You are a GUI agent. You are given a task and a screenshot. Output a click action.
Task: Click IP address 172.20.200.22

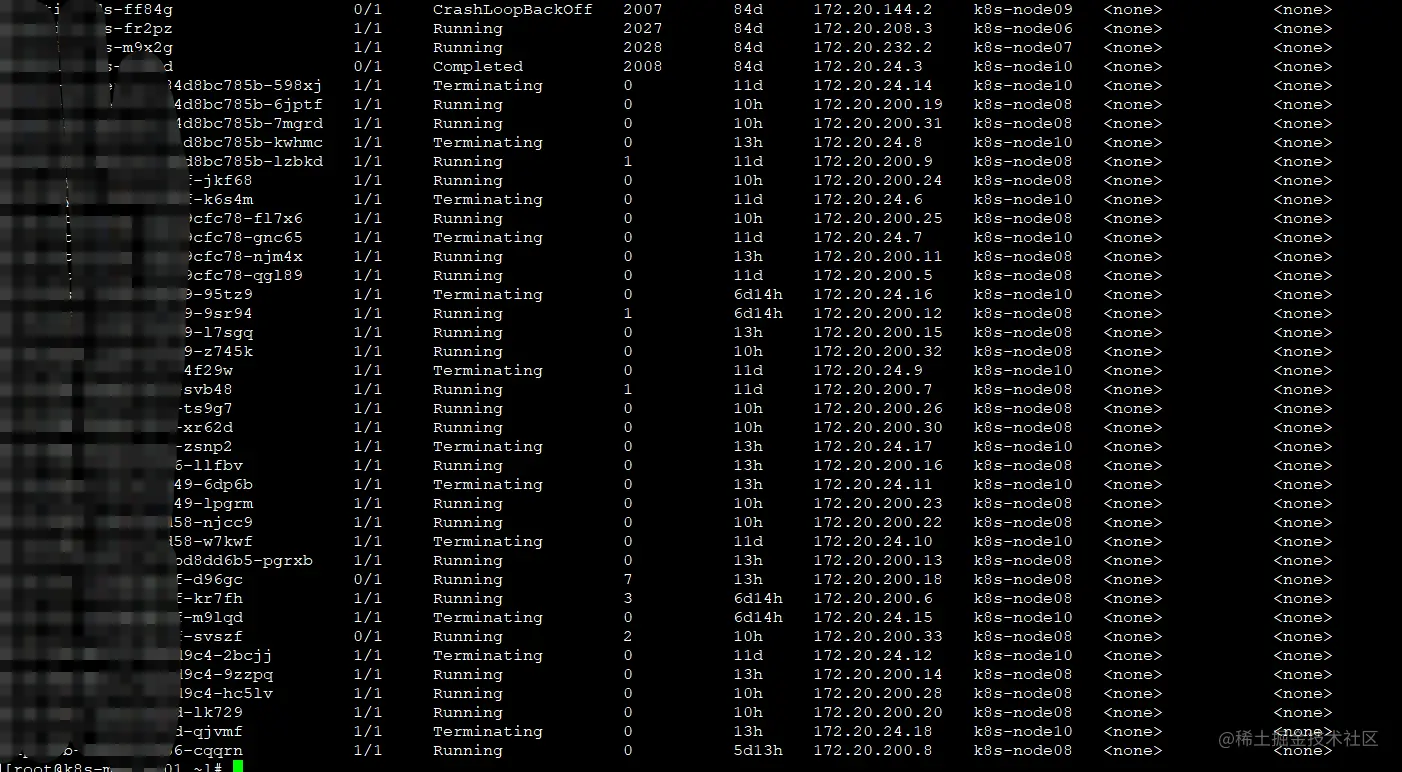pyautogui.click(x=877, y=523)
